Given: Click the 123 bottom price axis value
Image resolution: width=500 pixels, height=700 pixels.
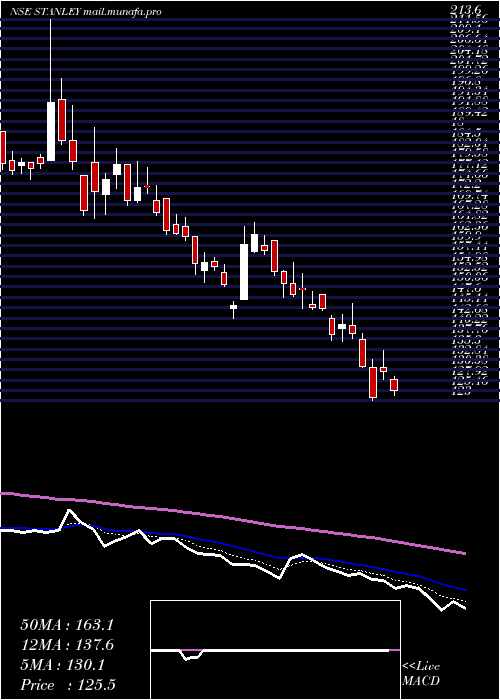Looking at the screenshot, I should (x=461, y=392).
